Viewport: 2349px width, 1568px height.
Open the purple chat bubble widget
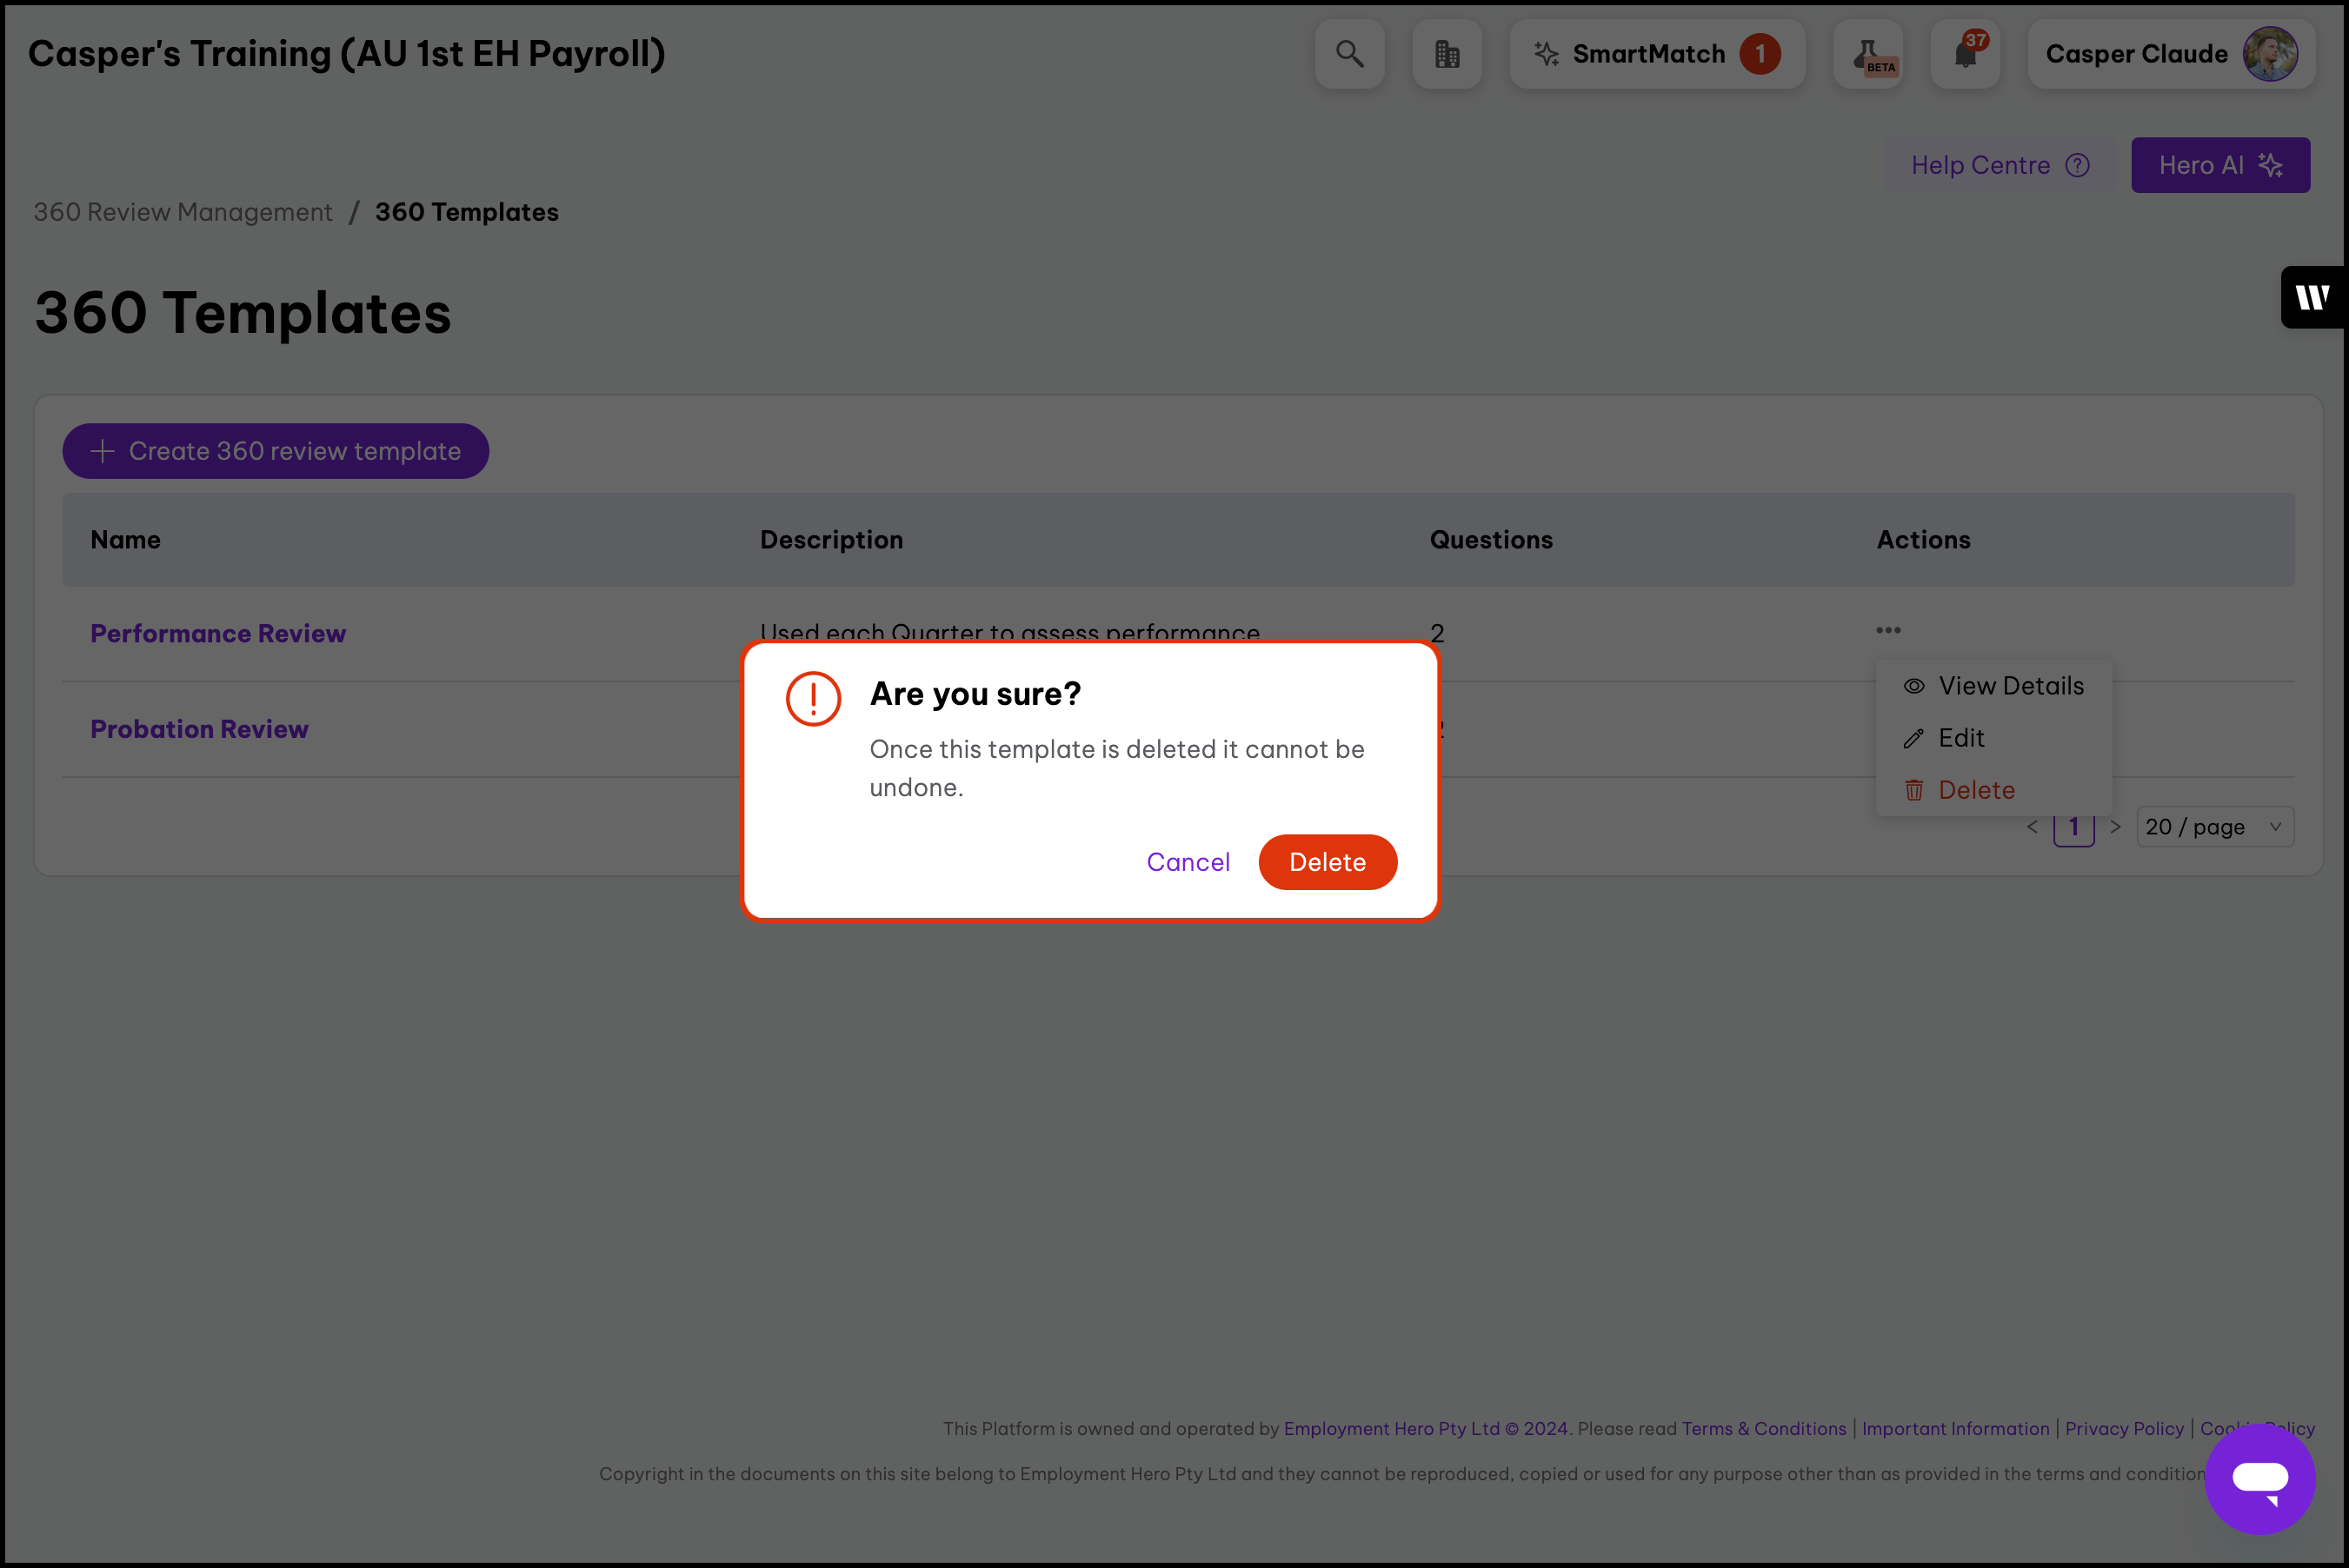[2259, 1478]
